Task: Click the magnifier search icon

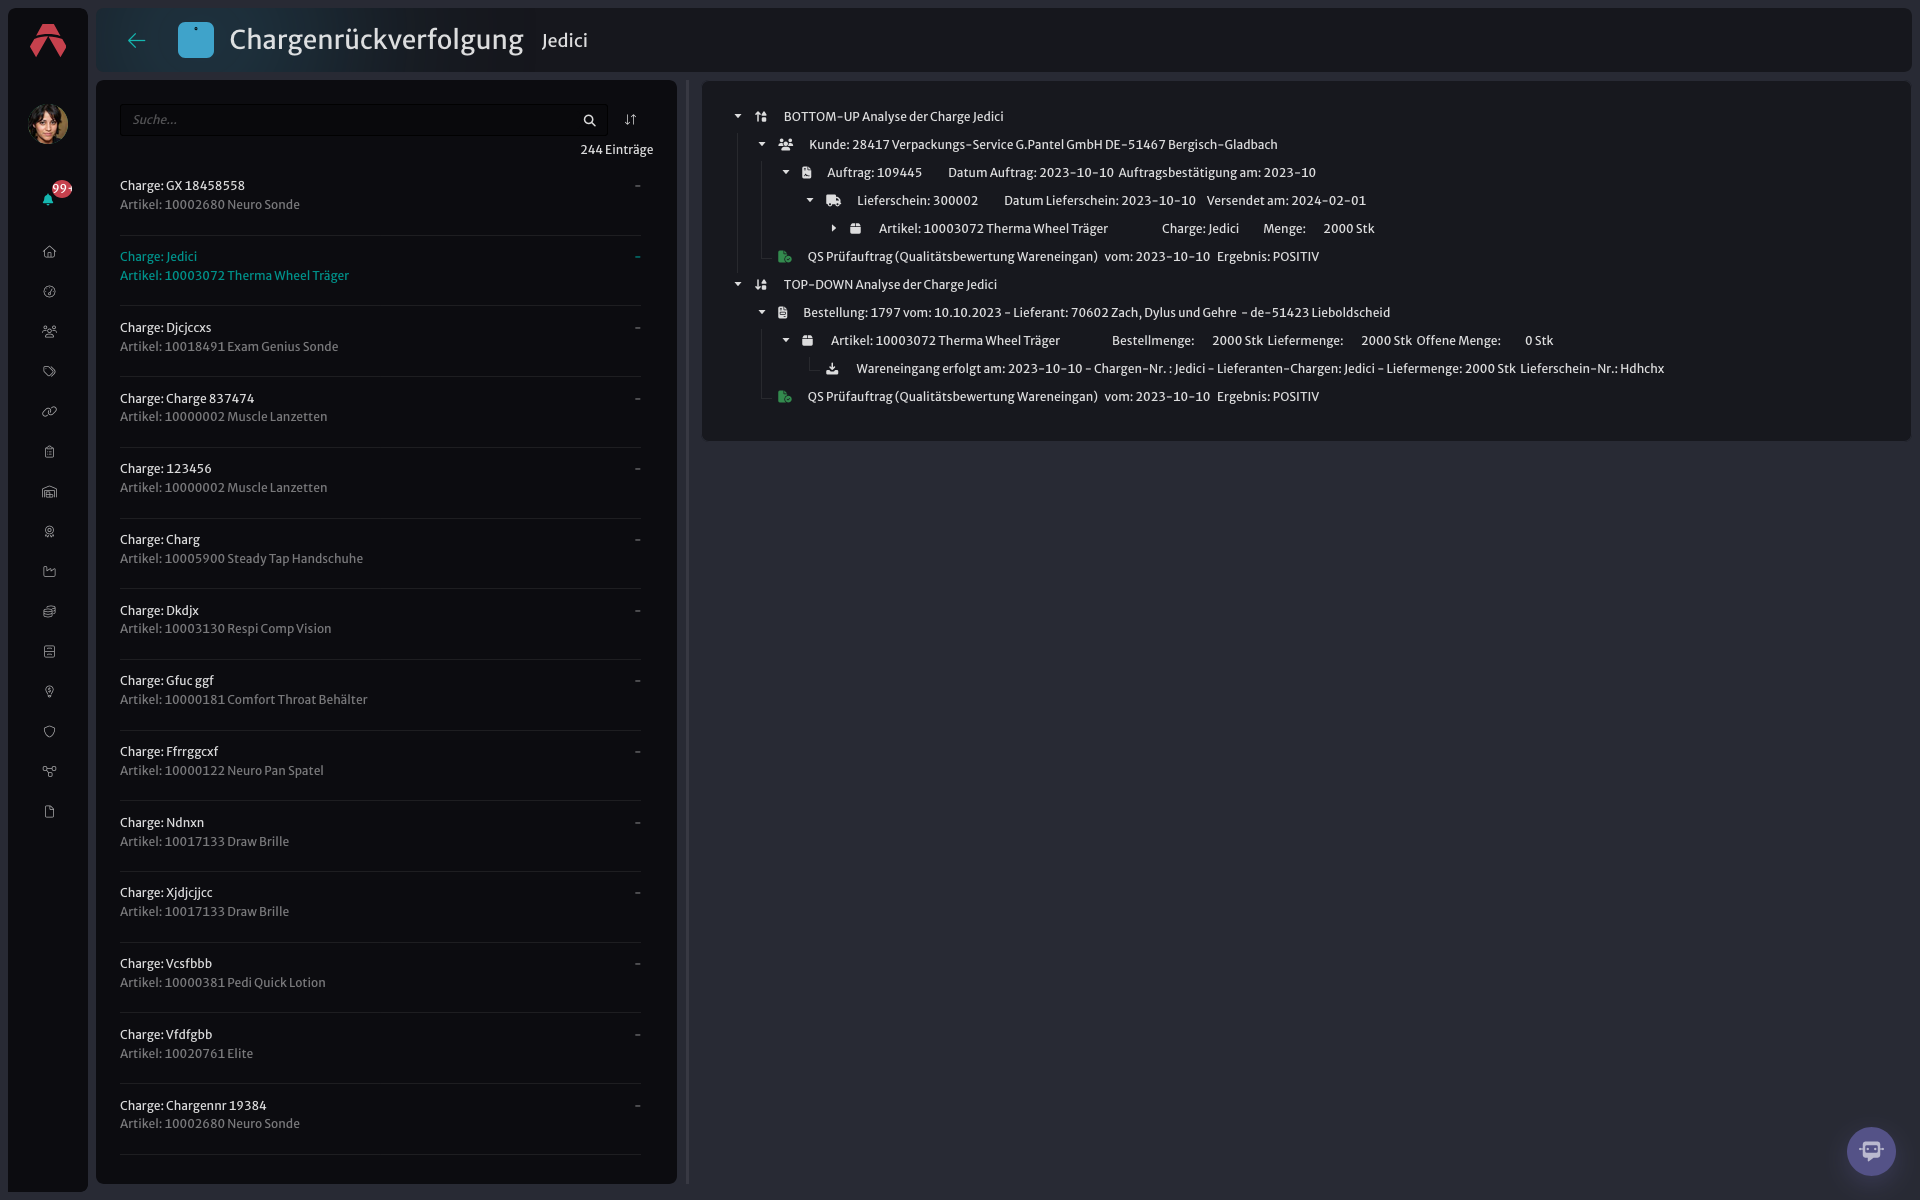Action: [589, 120]
